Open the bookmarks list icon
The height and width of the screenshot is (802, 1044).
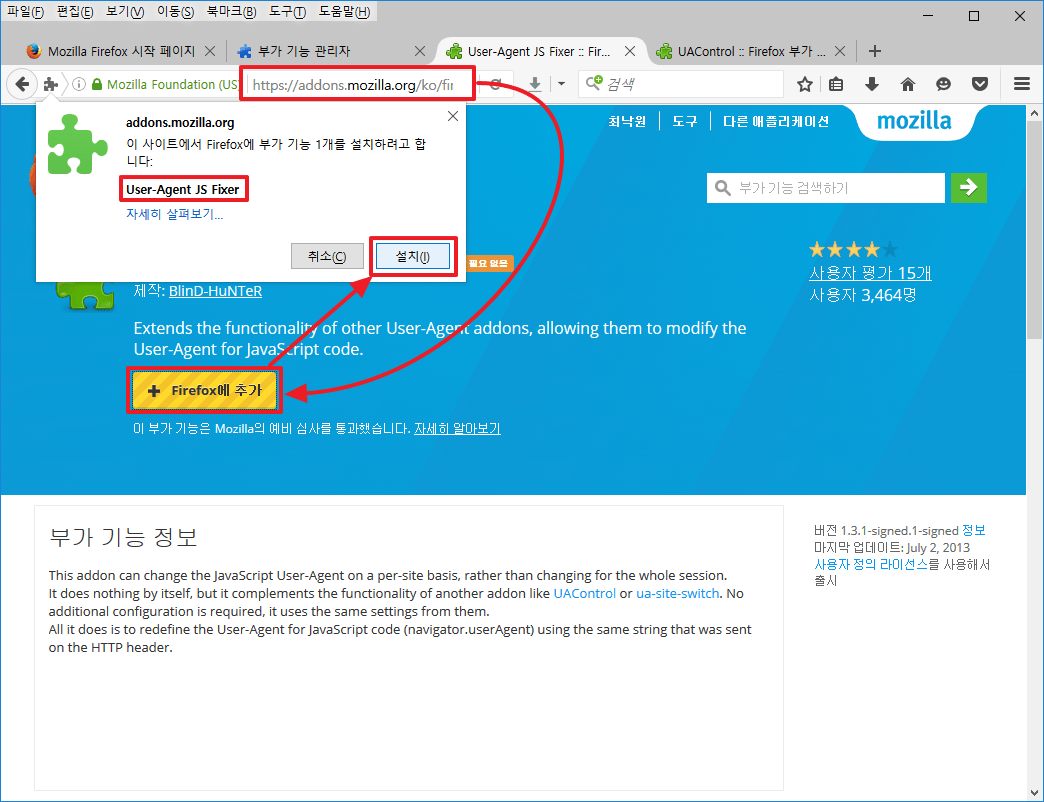pyautogui.click(x=837, y=85)
